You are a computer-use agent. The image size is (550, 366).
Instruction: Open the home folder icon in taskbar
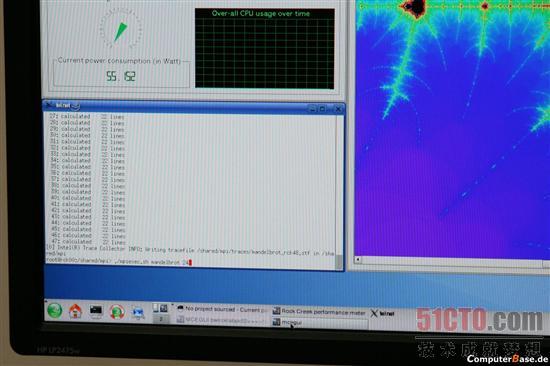(x=75, y=311)
